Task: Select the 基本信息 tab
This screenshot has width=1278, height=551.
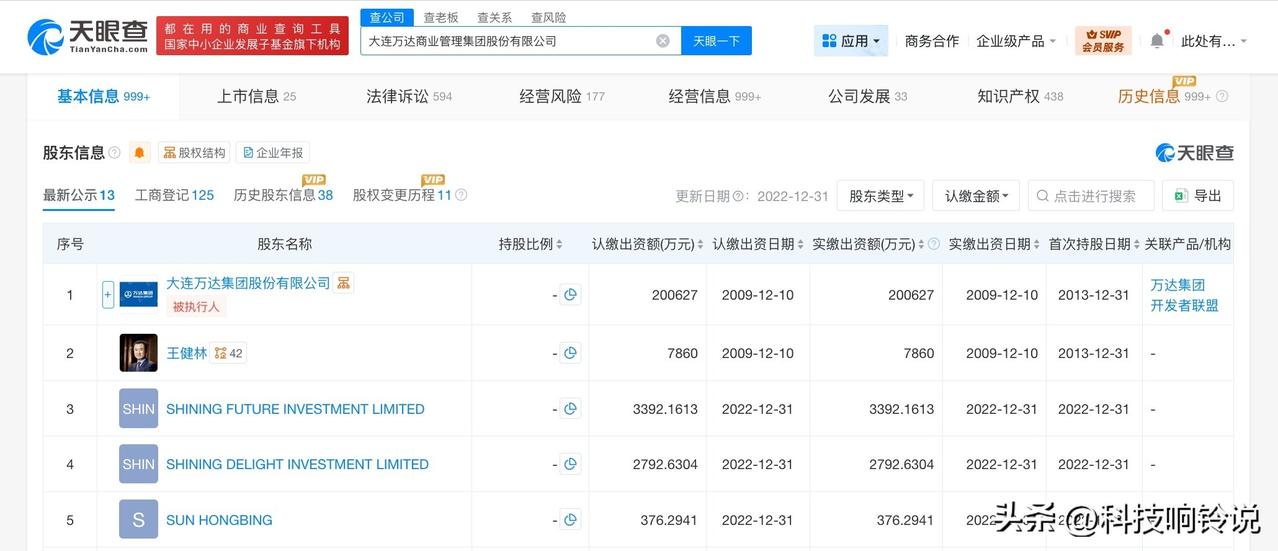Action: point(104,96)
